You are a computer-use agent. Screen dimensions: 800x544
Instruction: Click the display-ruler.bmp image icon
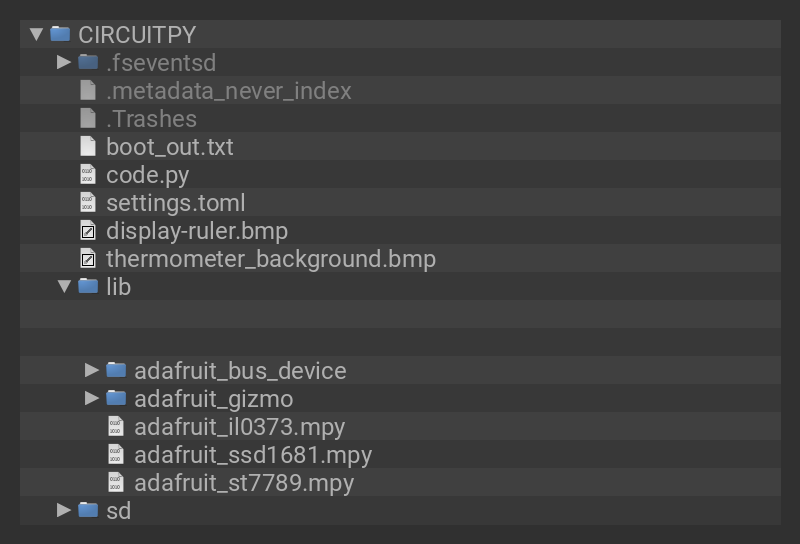pyautogui.click(x=88, y=230)
